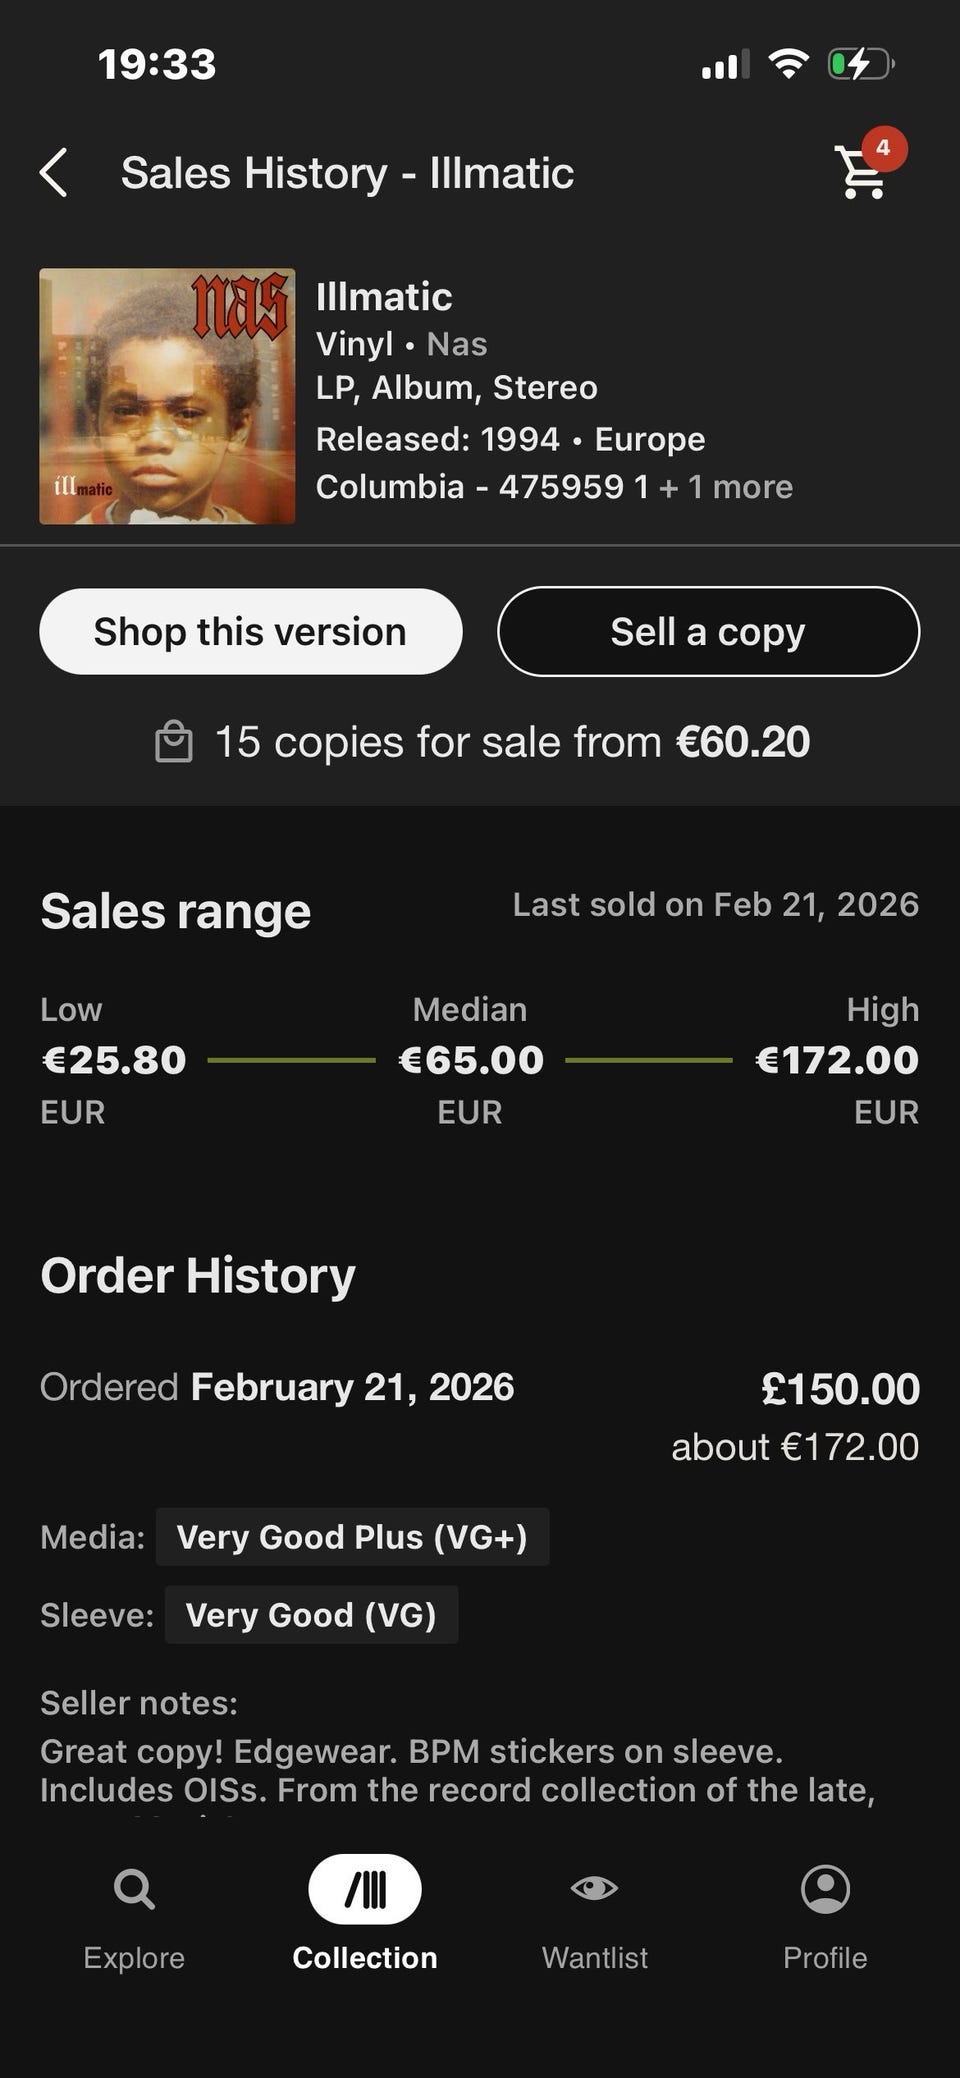This screenshot has width=960, height=2078.
Task: Tap the back arrow icon
Action: [54, 173]
